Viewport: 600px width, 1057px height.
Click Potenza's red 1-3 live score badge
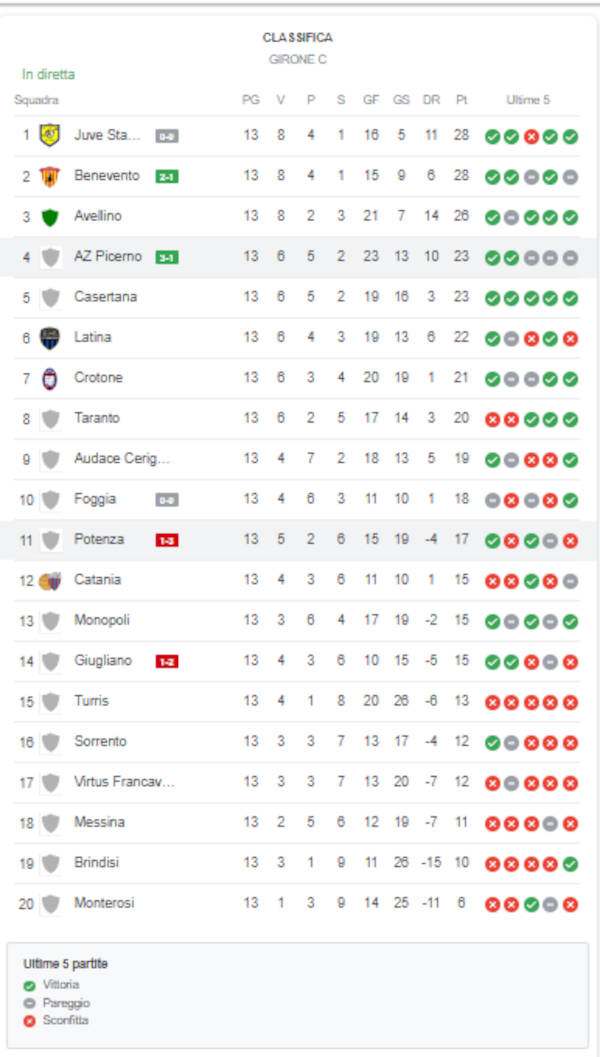166,540
